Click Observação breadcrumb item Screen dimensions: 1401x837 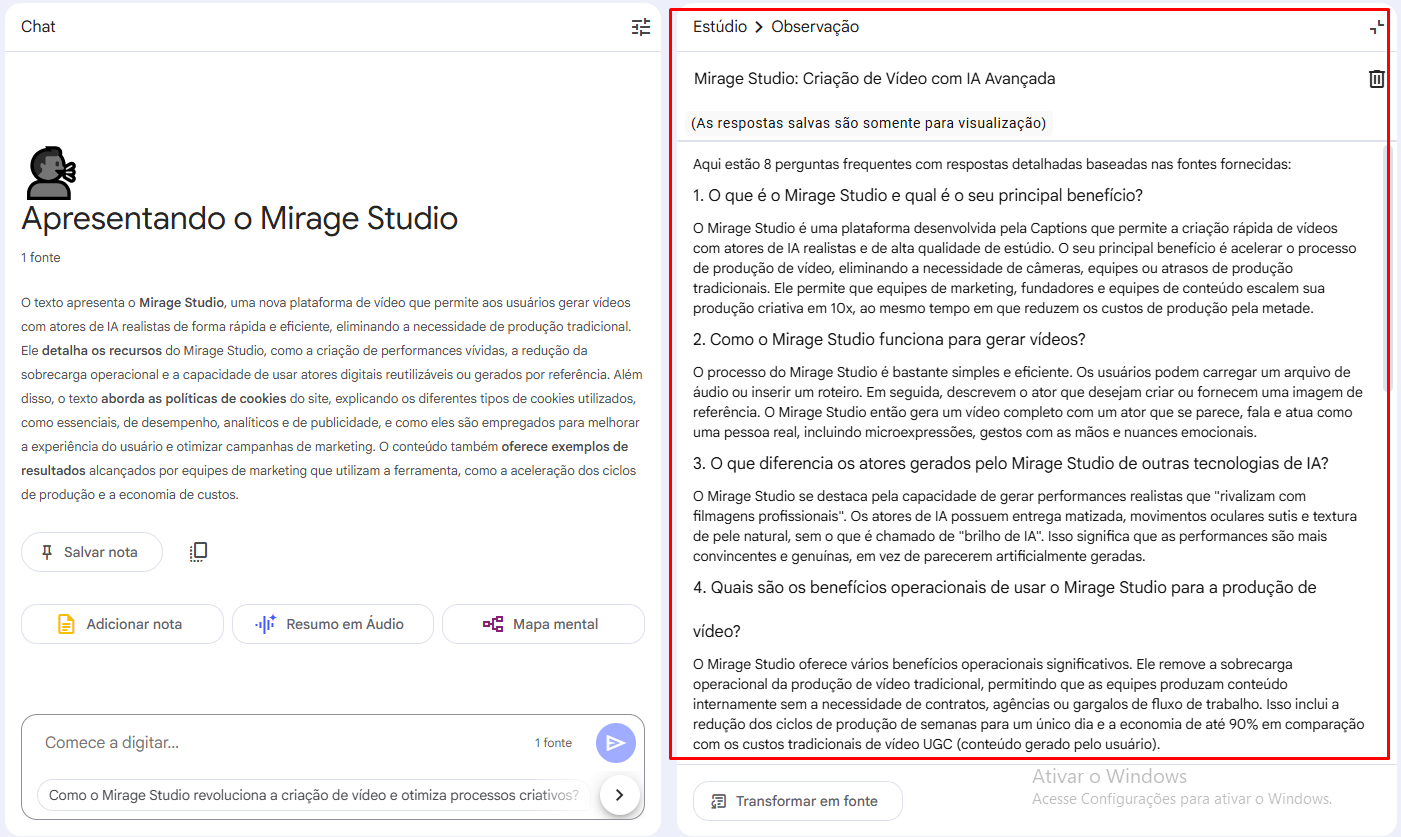coord(815,27)
